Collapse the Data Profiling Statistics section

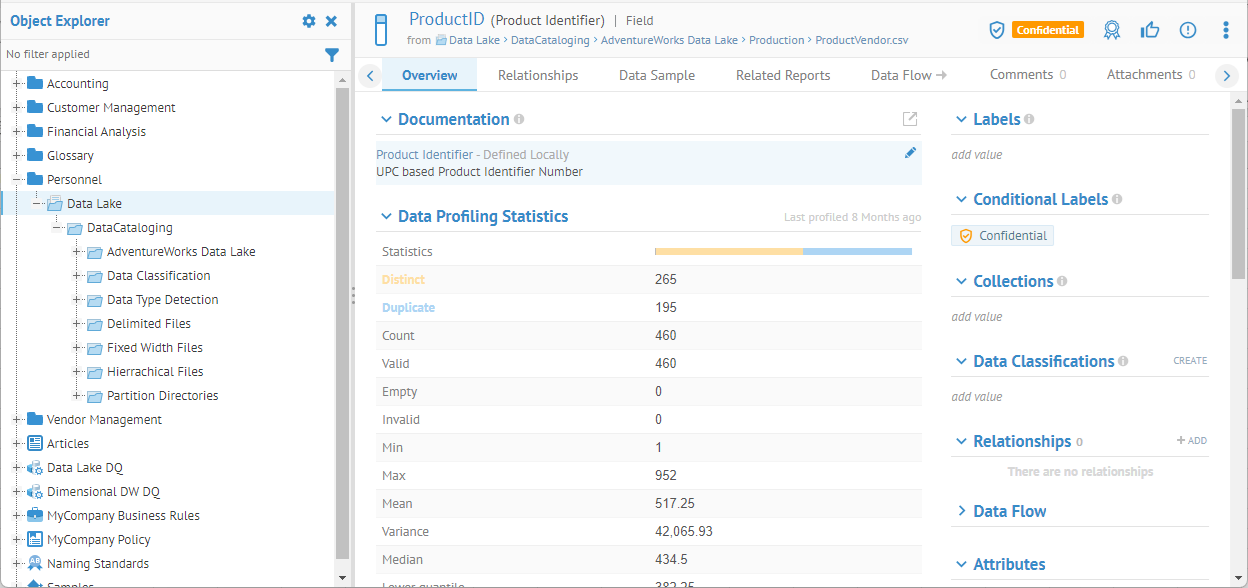click(386, 217)
